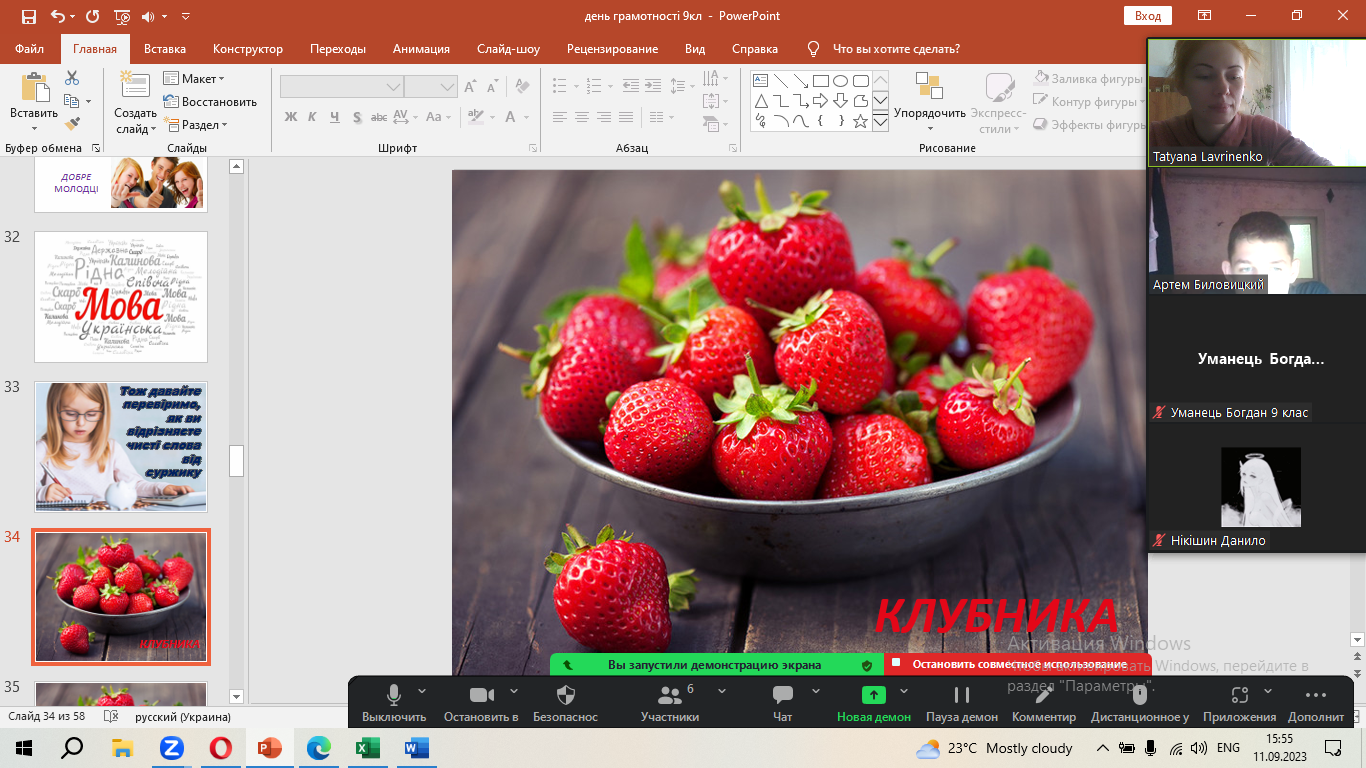The image size is (1366, 768).
Task: Switch to the Анимация tab
Action: coord(421,48)
